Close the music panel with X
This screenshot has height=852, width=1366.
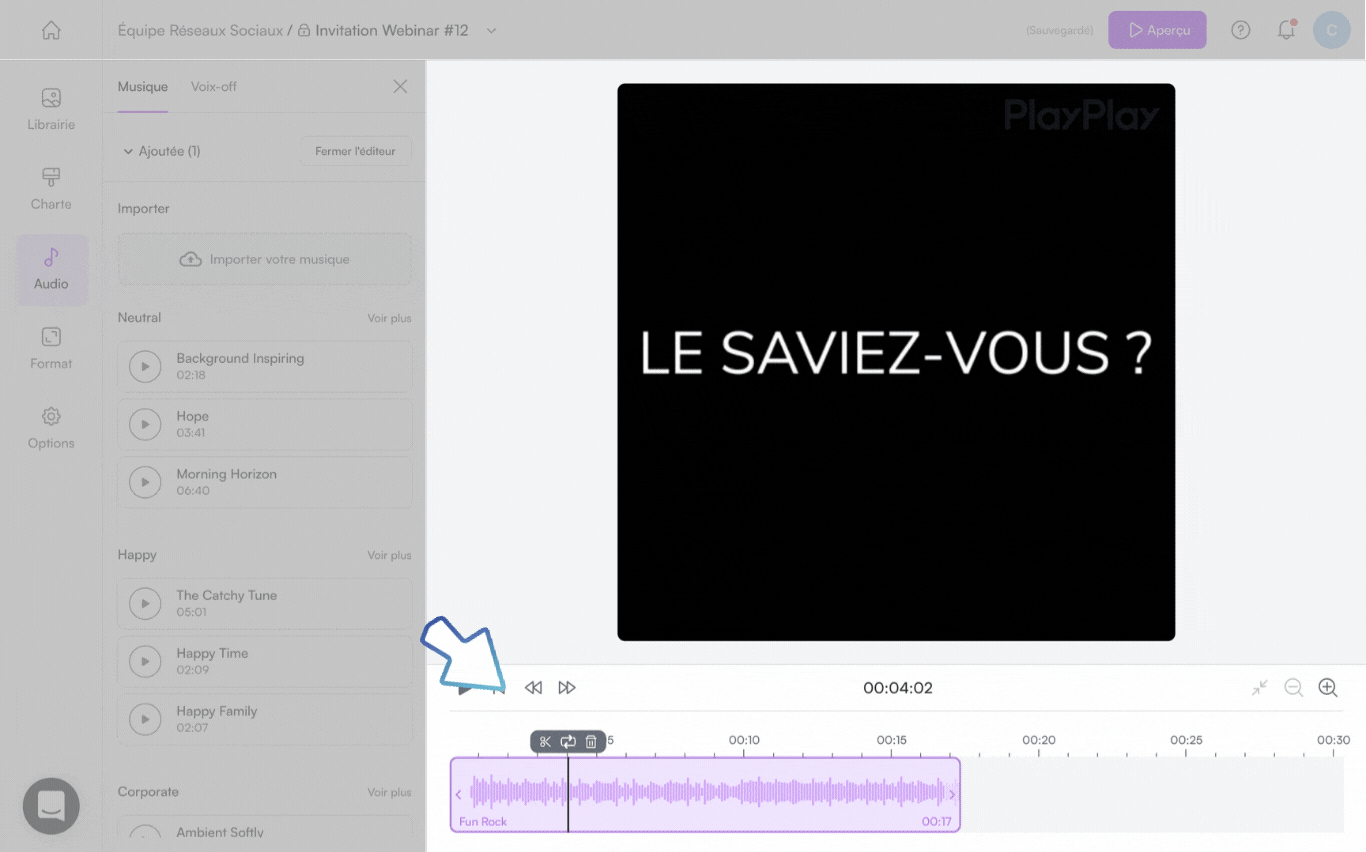tap(400, 87)
